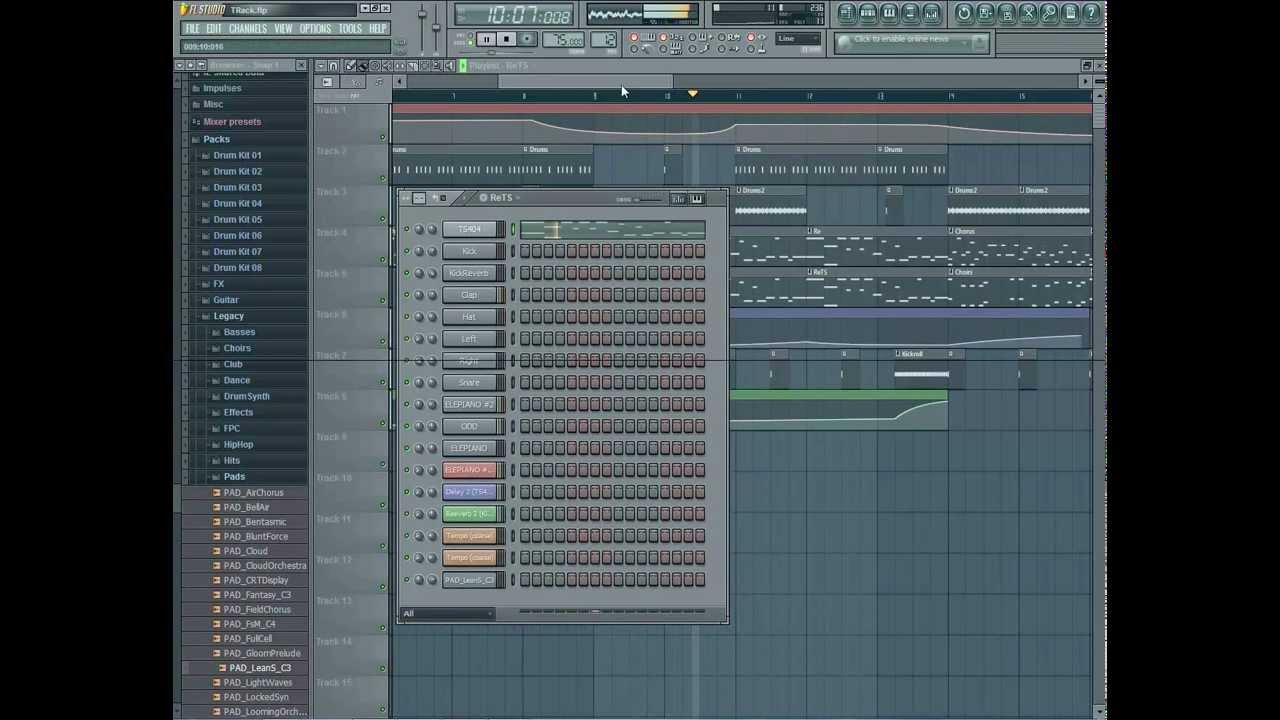The height and width of the screenshot is (720, 1280).
Task: Open the ReTS pattern selector dropdown
Action: (500, 198)
